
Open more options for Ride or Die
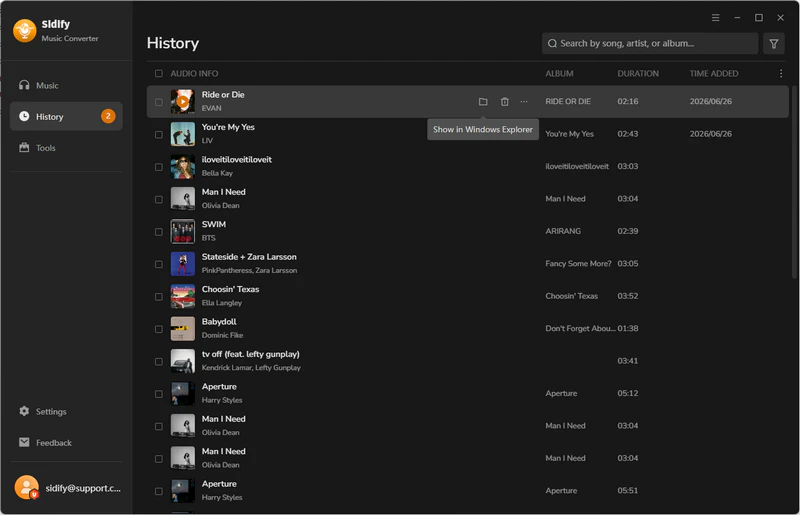tap(524, 102)
